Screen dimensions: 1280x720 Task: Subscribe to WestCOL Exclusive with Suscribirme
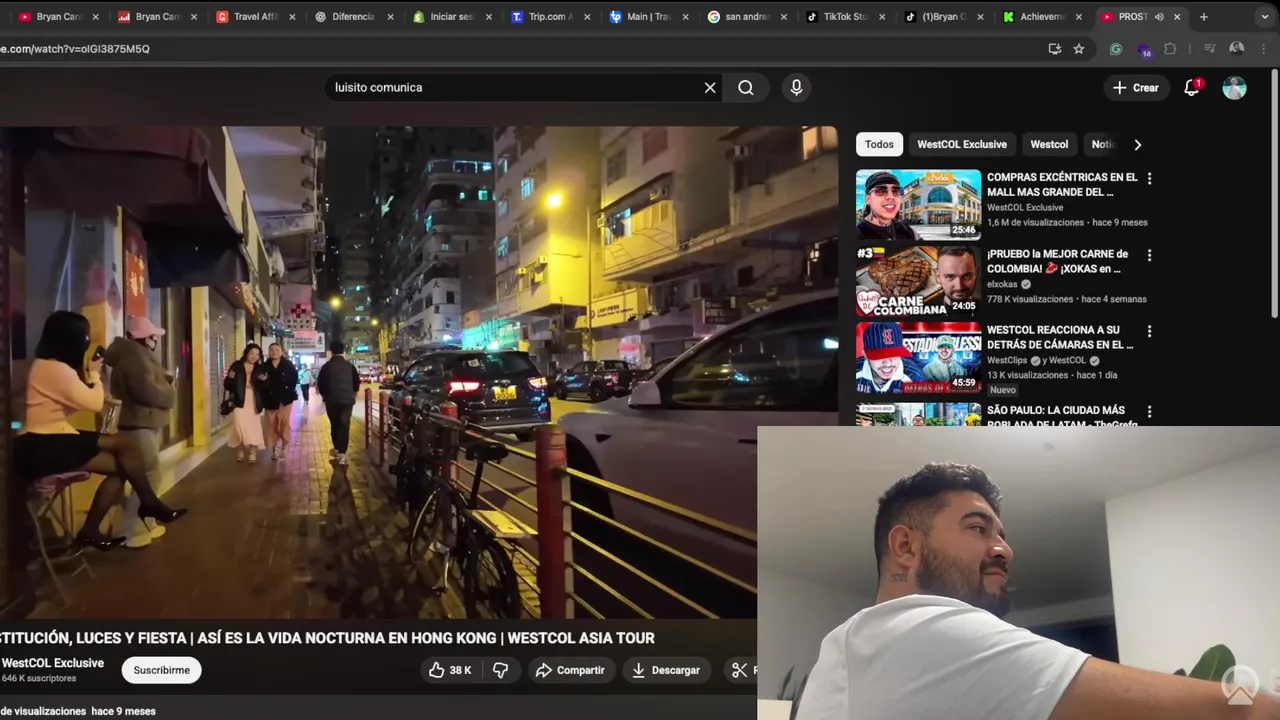pos(161,670)
